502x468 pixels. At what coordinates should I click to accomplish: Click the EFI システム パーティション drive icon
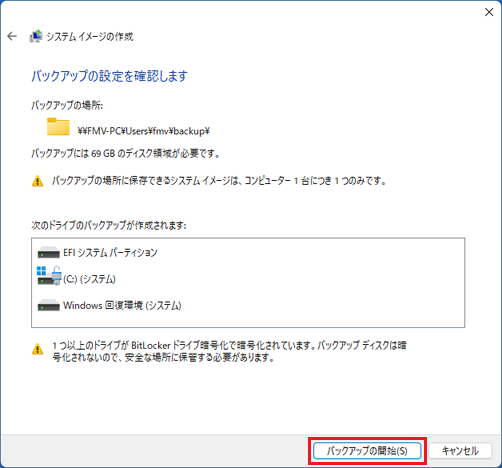pyautogui.click(x=49, y=253)
